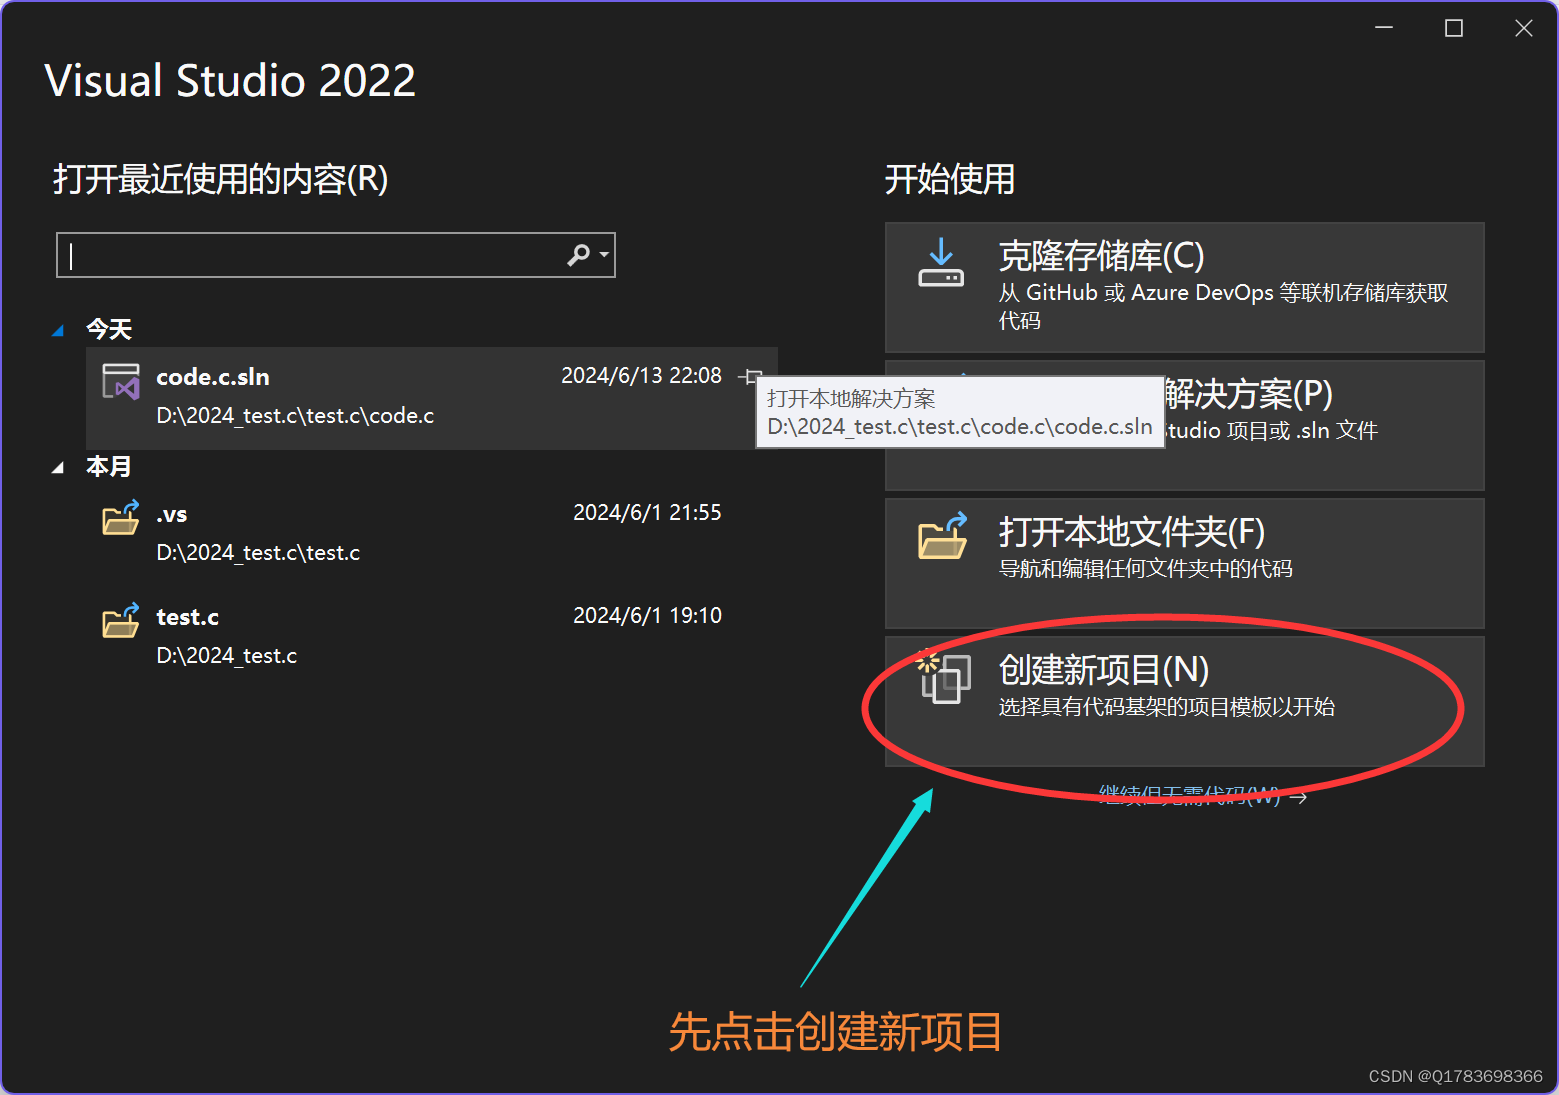The image size is (1559, 1095).
Task: Click the timestamp 2024/6/1 19:10
Action: coord(647,616)
